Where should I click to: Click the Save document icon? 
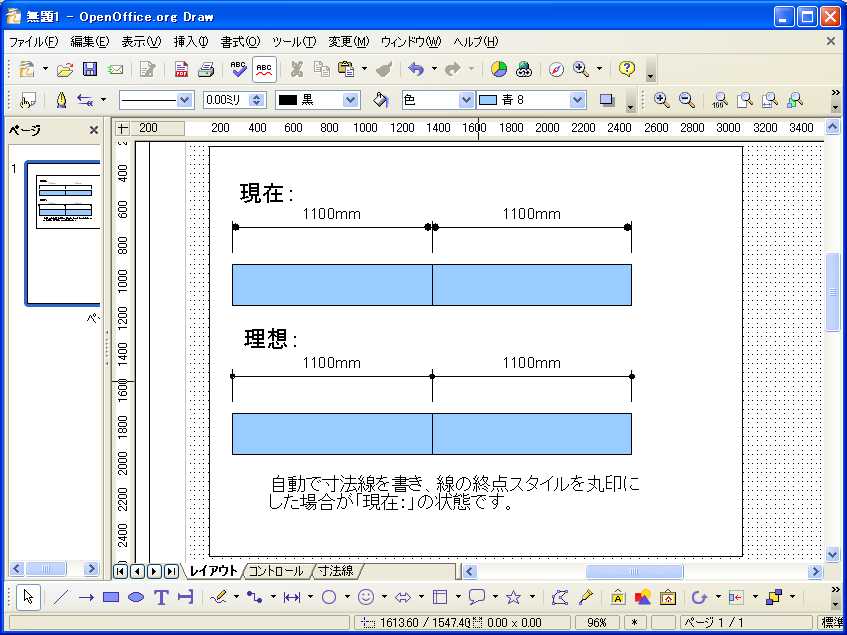click(89, 69)
